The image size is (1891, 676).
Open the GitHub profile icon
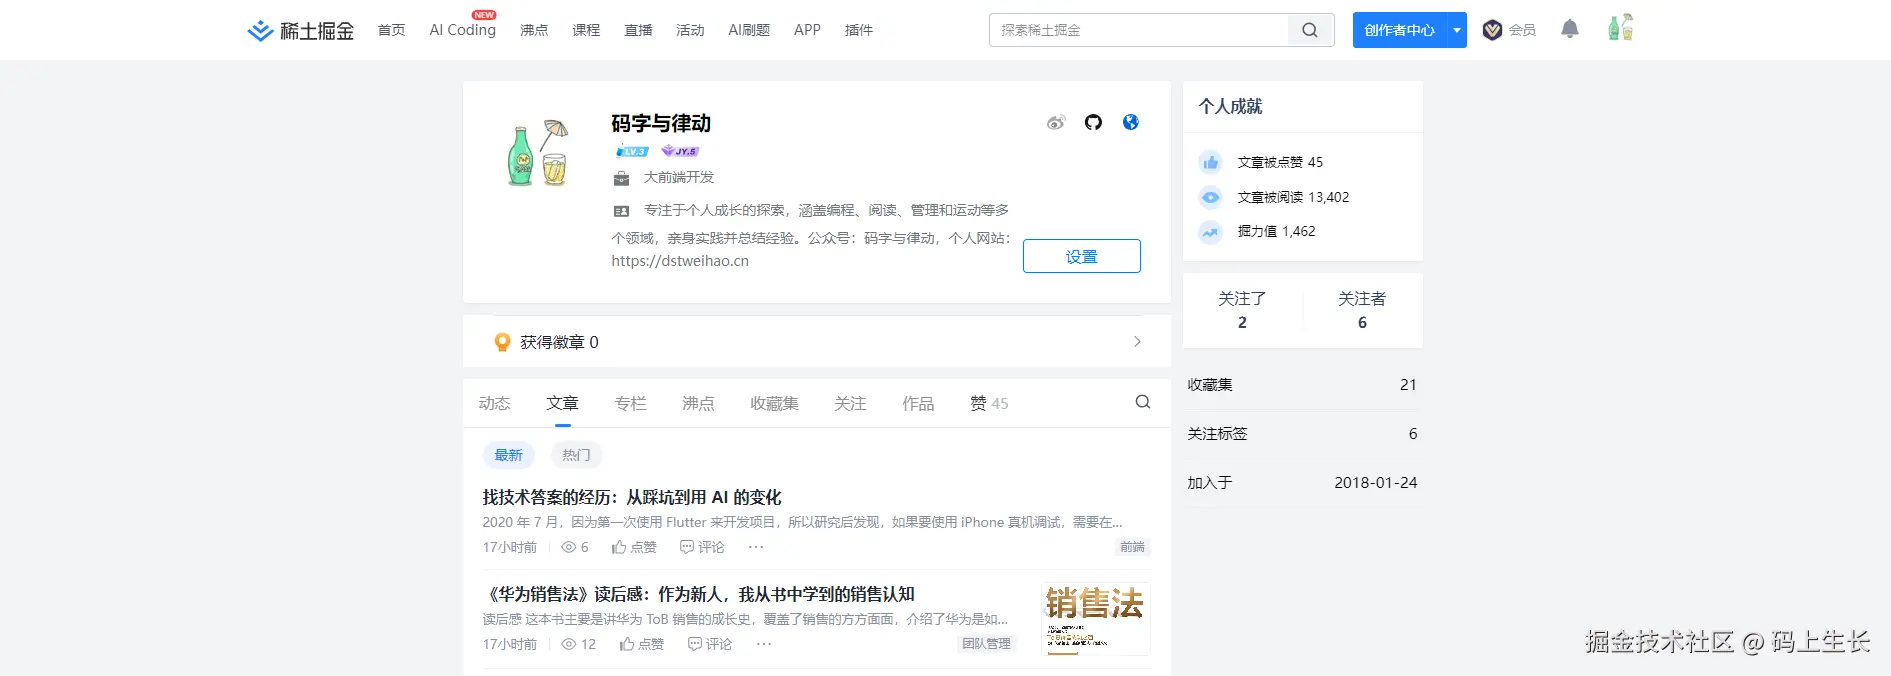click(1093, 122)
